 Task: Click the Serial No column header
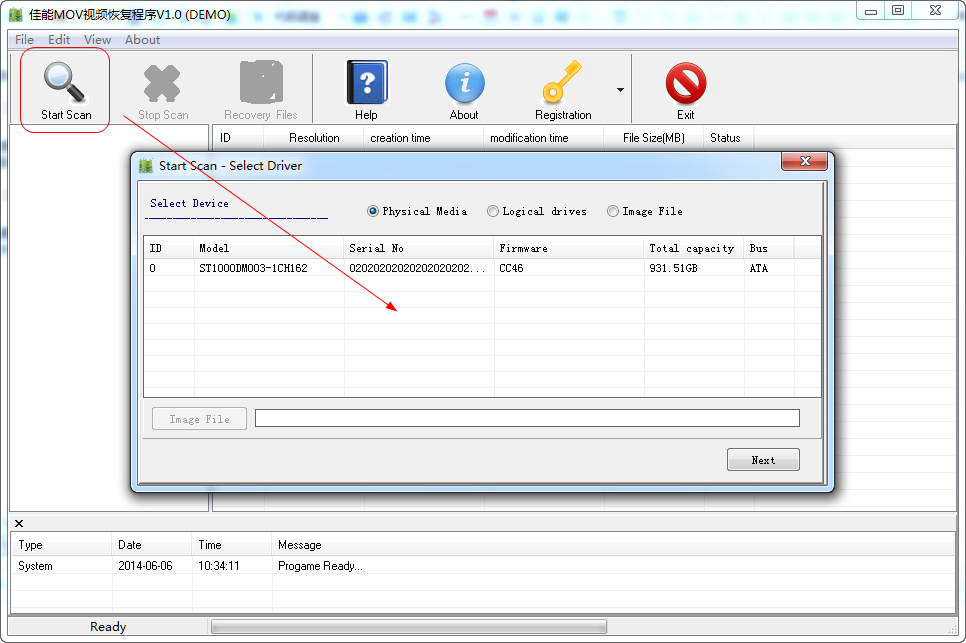419,248
